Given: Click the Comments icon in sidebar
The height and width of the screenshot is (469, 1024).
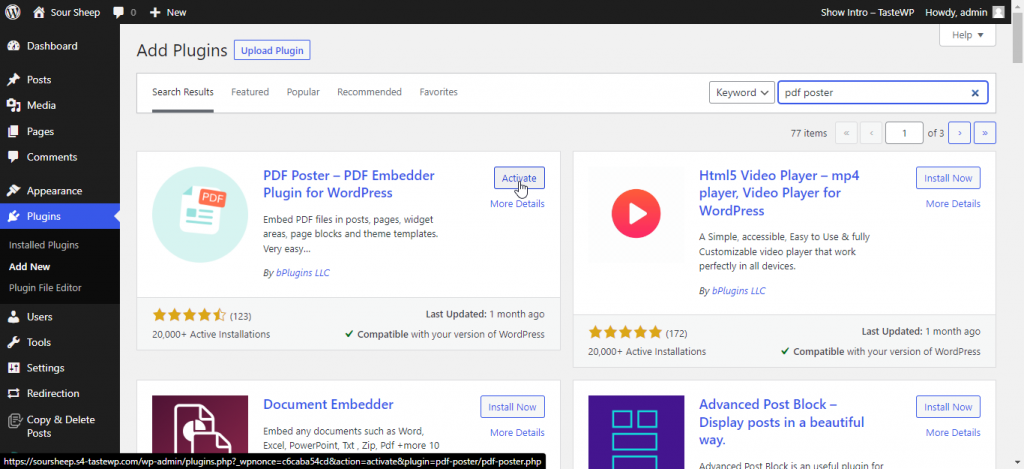Looking at the screenshot, I should pyautogui.click(x=13, y=157).
